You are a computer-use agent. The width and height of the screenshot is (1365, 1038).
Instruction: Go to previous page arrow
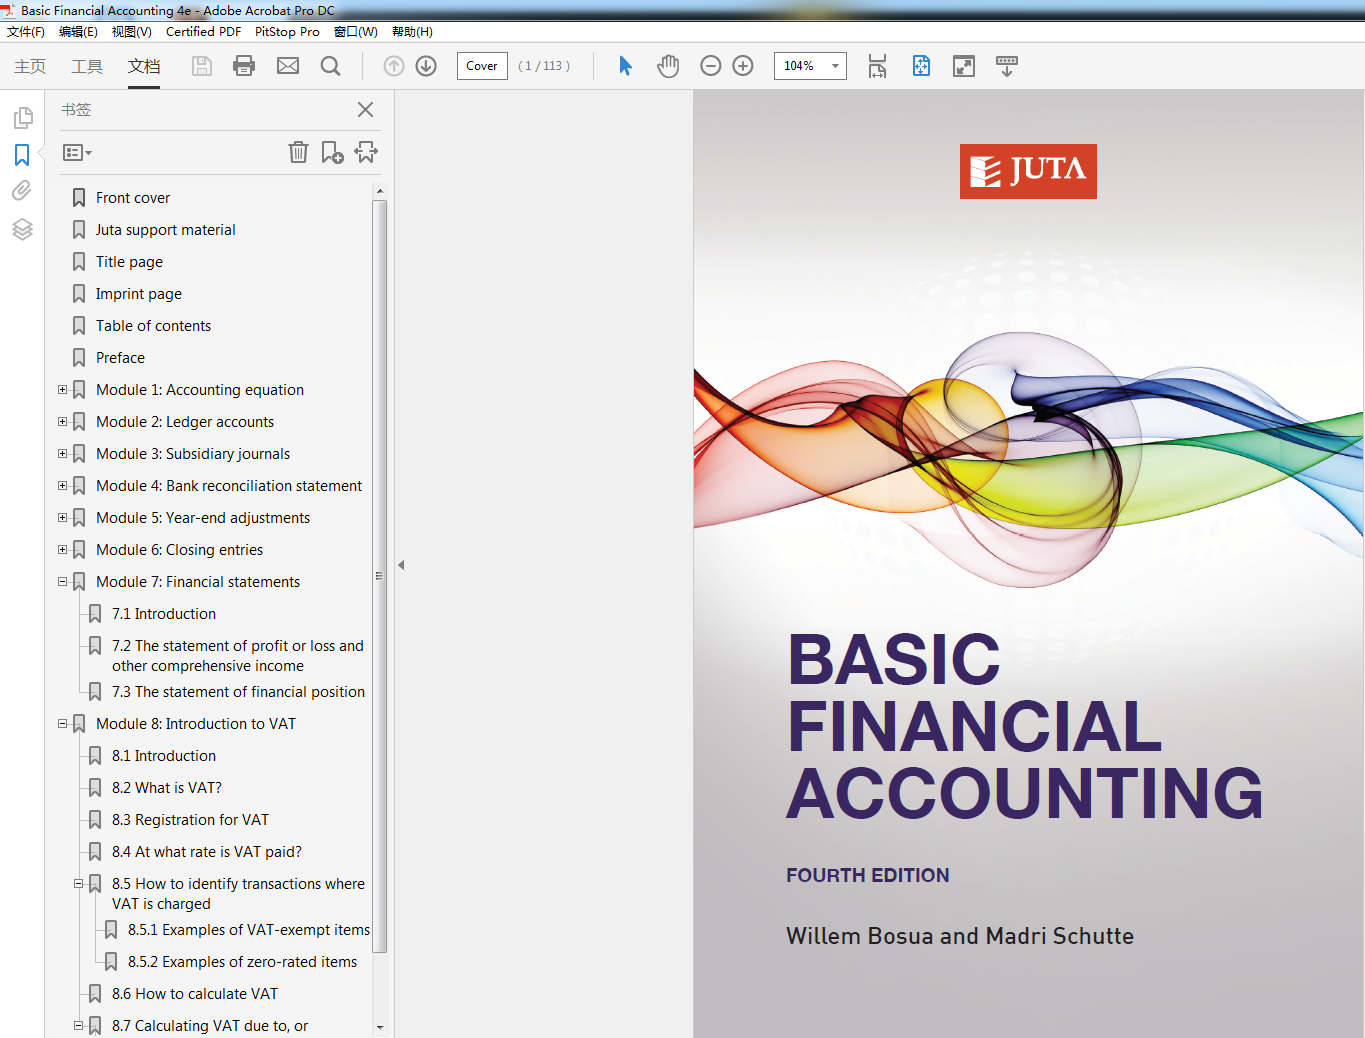pyautogui.click(x=394, y=66)
